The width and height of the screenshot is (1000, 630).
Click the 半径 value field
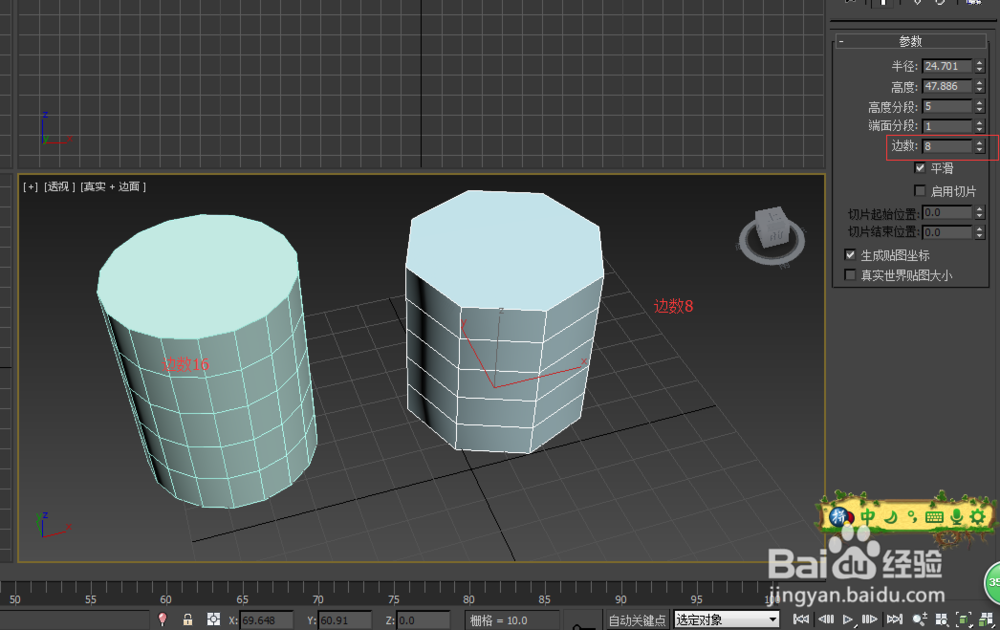(x=947, y=66)
